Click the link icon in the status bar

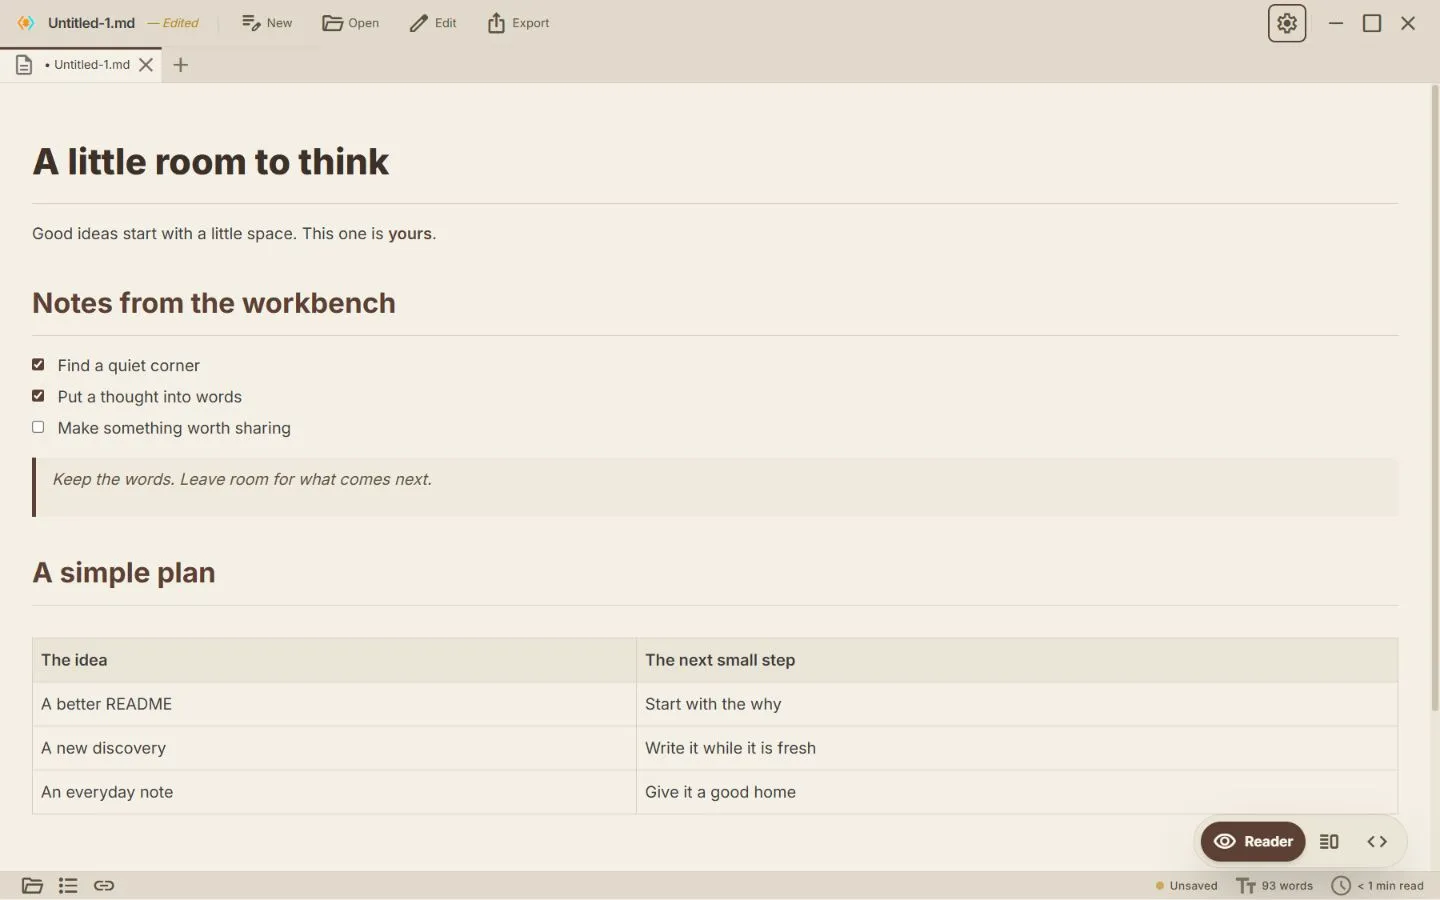tap(104, 886)
